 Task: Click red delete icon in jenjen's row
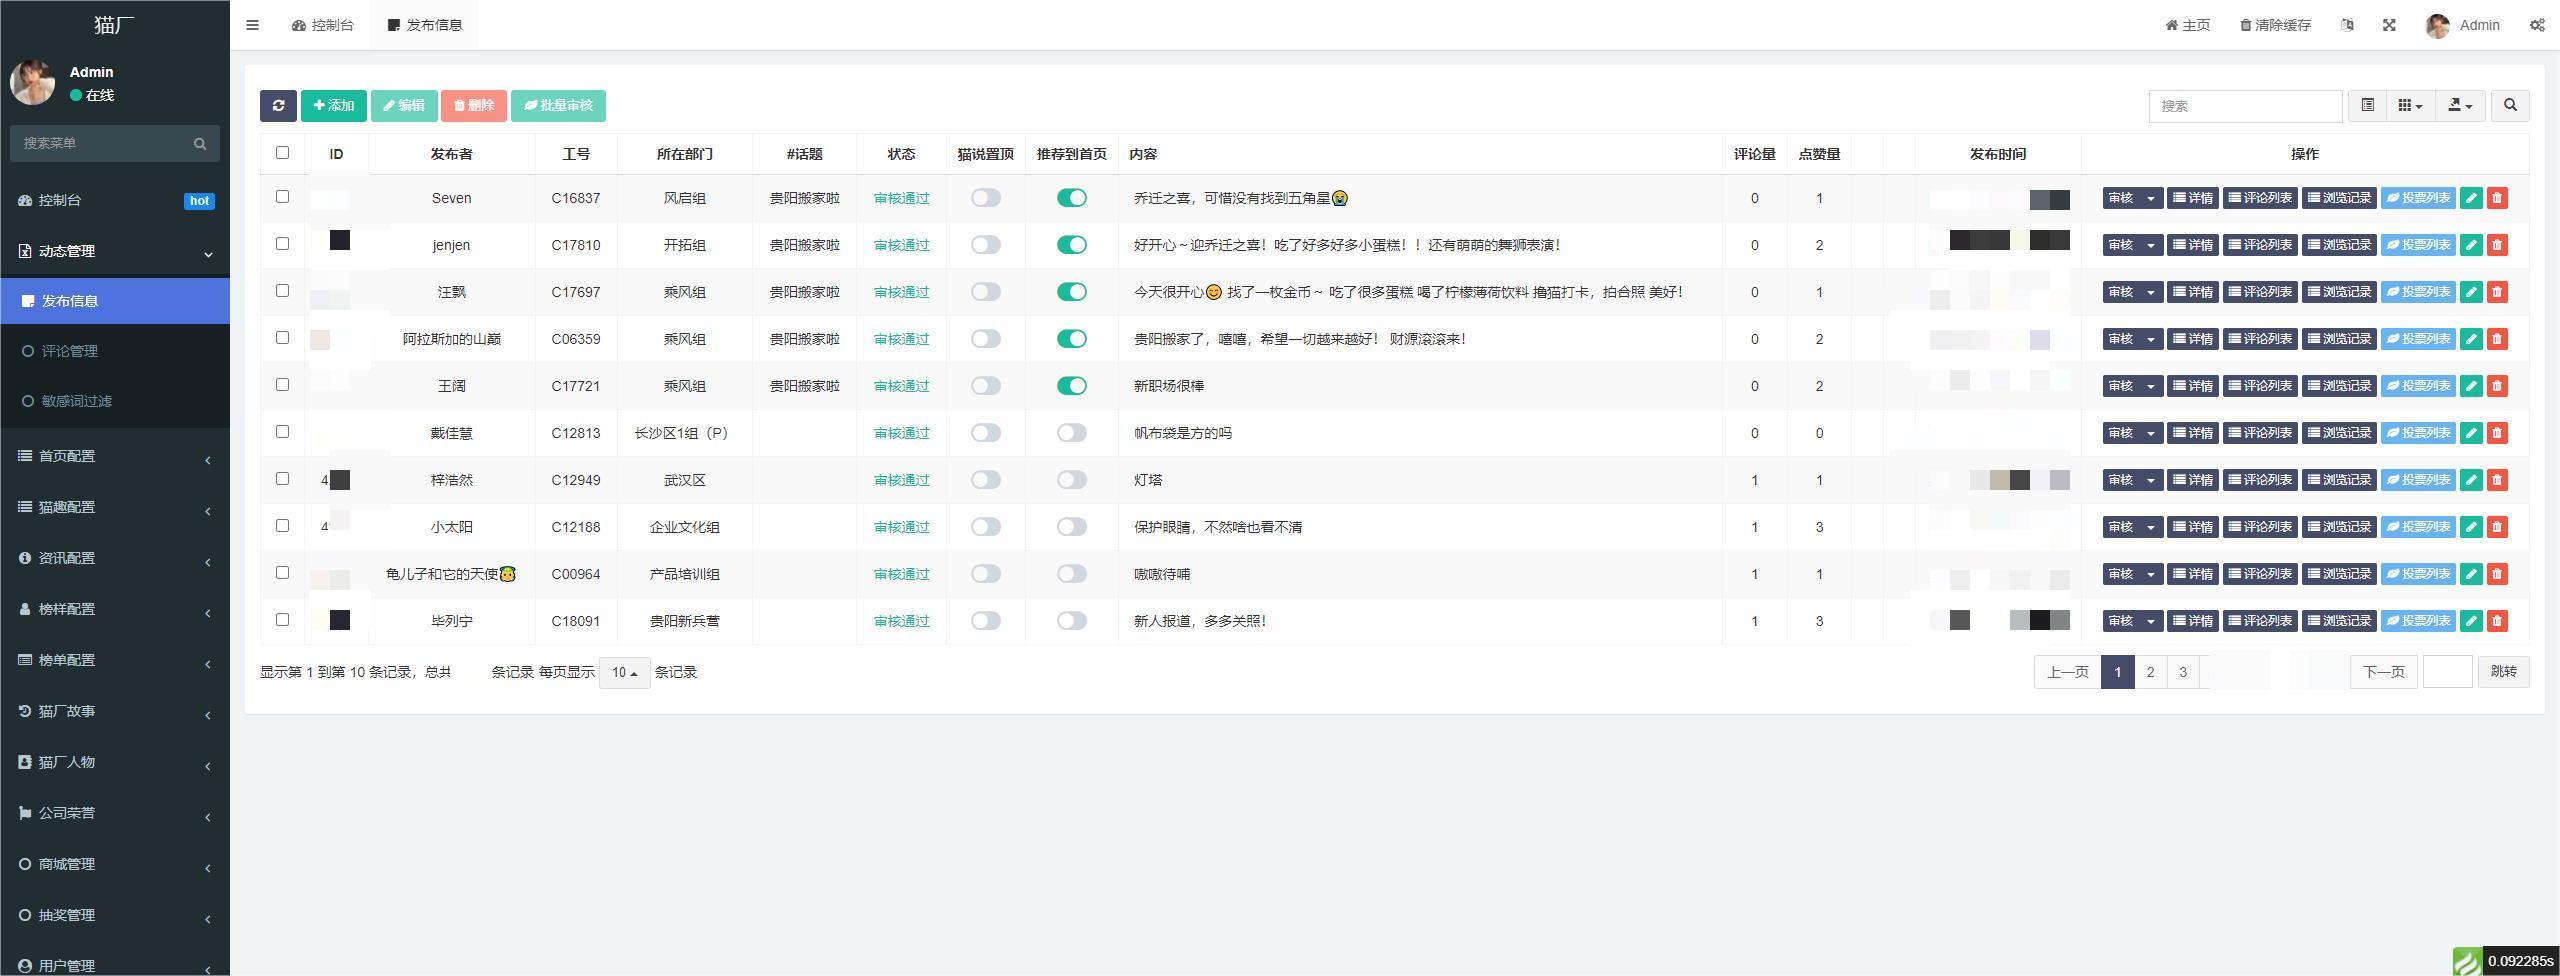(x=2497, y=245)
